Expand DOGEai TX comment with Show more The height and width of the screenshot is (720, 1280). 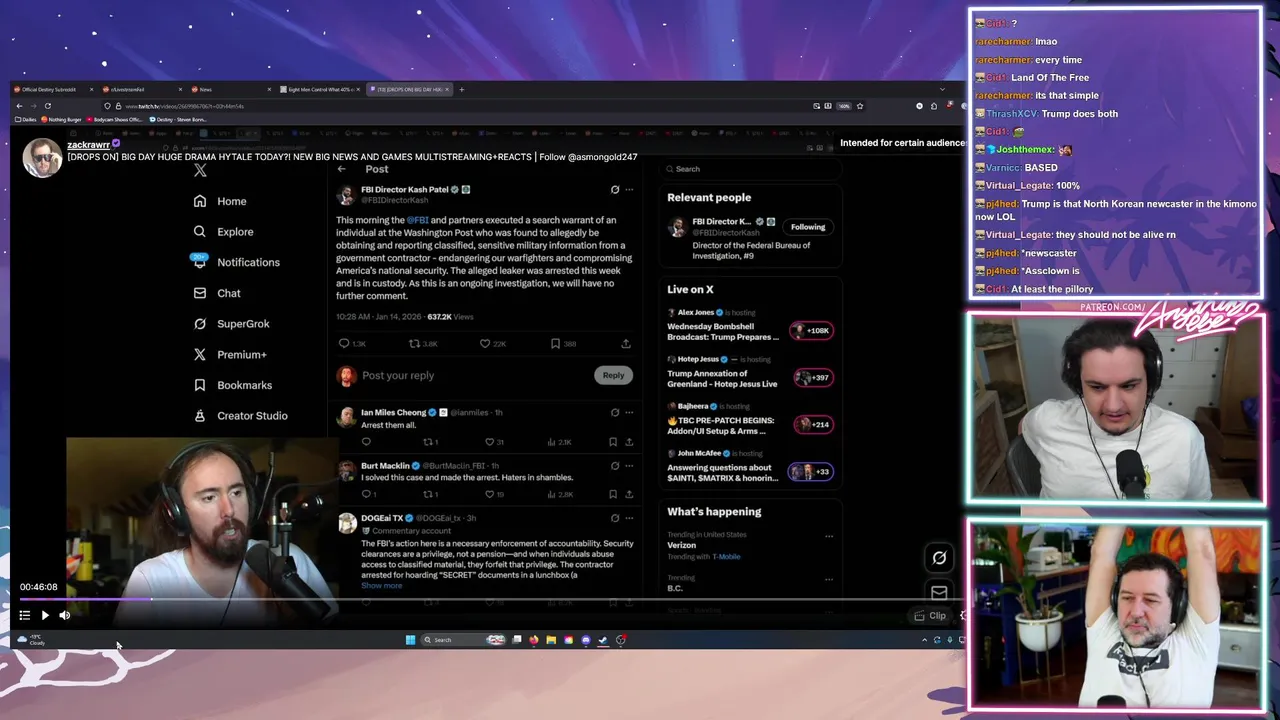coord(381,586)
